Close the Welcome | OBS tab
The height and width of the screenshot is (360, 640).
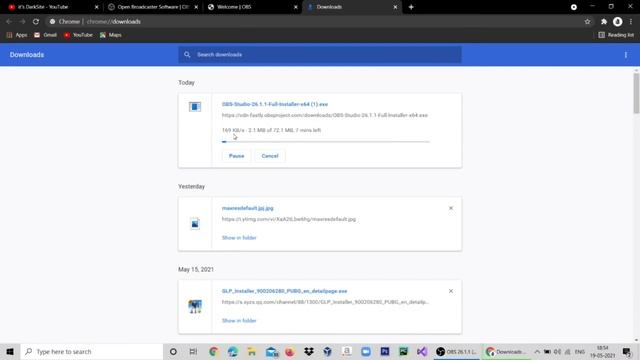pos(296,7)
